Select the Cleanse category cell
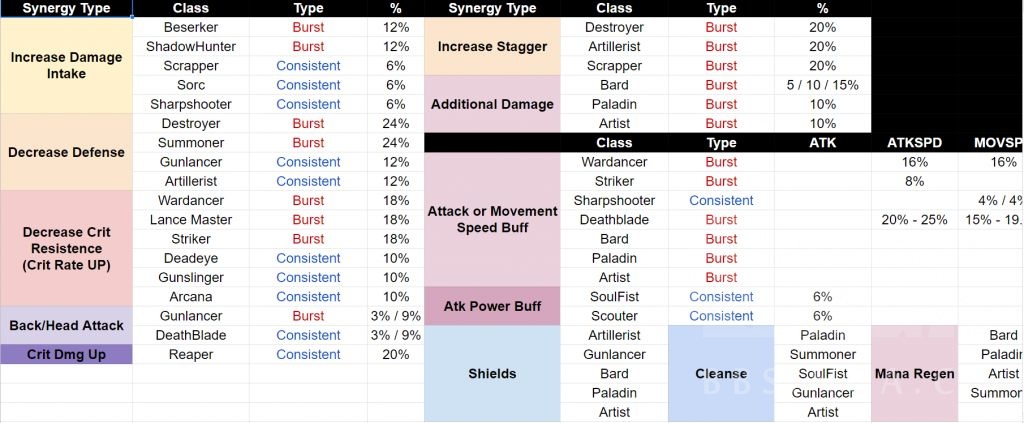The image size is (1024, 423). click(x=720, y=373)
